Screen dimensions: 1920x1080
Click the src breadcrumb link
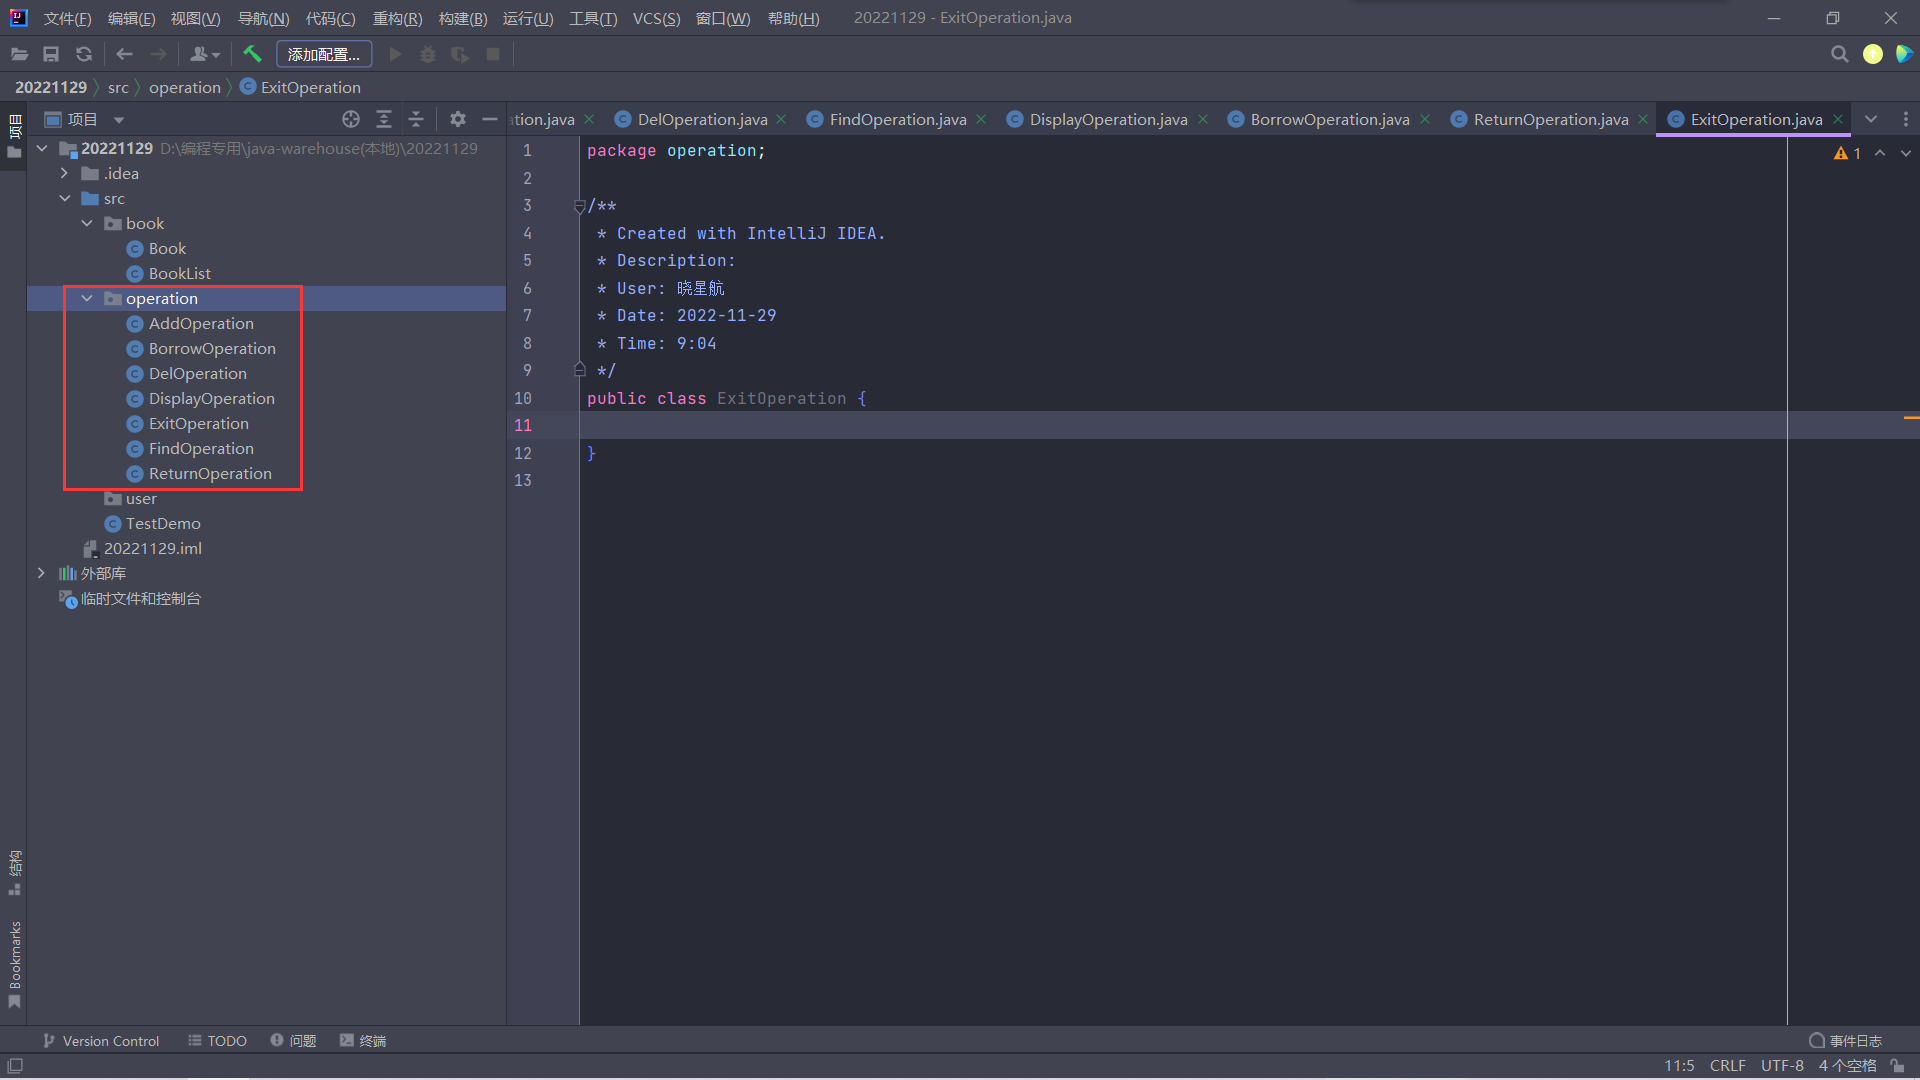[118, 87]
